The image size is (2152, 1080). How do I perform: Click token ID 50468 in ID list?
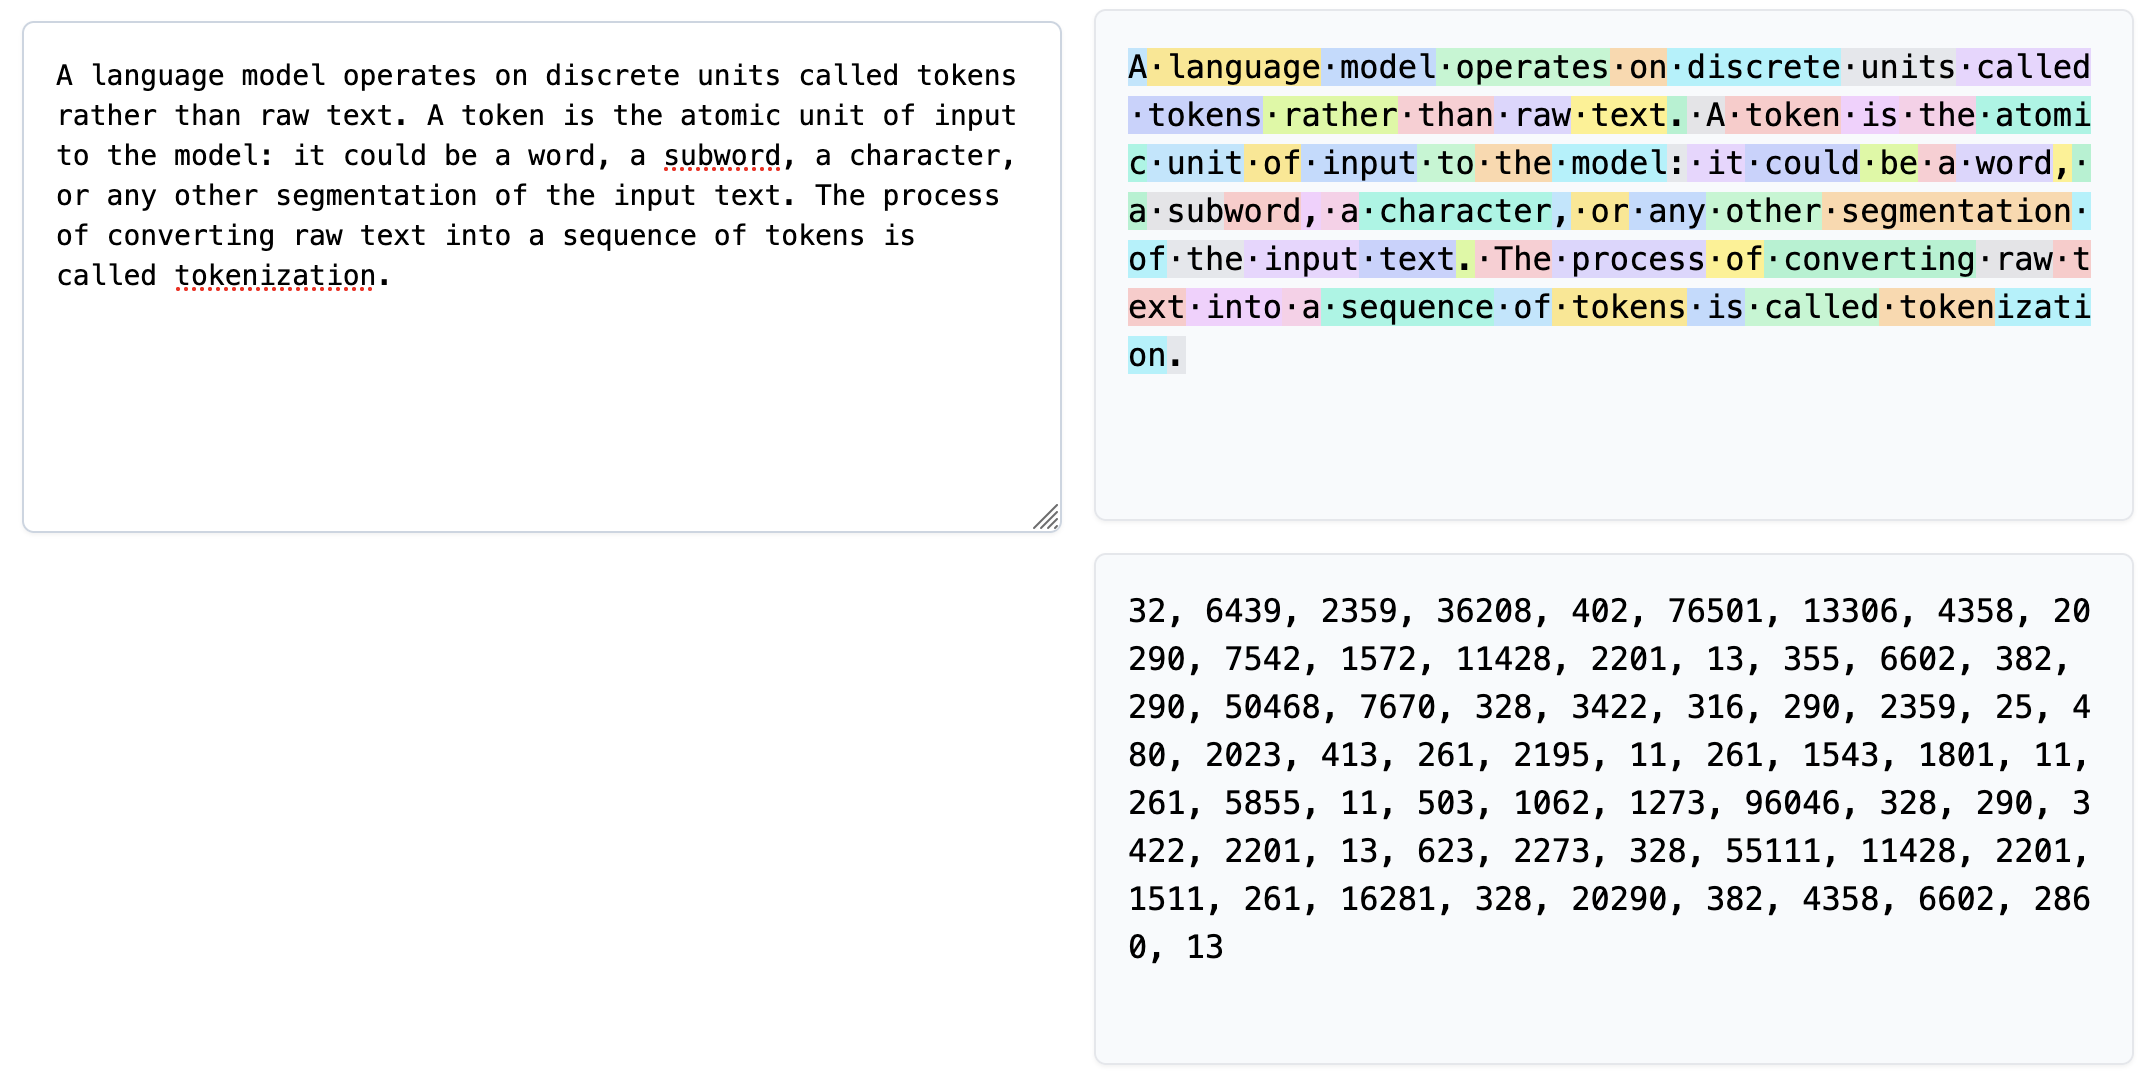tap(1271, 707)
